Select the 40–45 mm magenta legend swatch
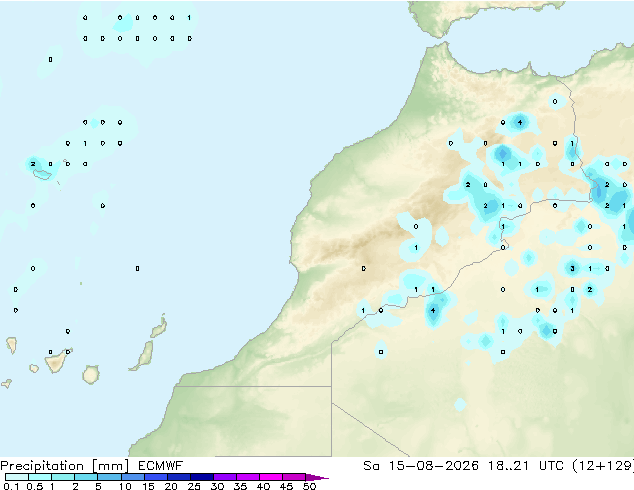The height and width of the screenshot is (490, 634). [x=271, y=477]
